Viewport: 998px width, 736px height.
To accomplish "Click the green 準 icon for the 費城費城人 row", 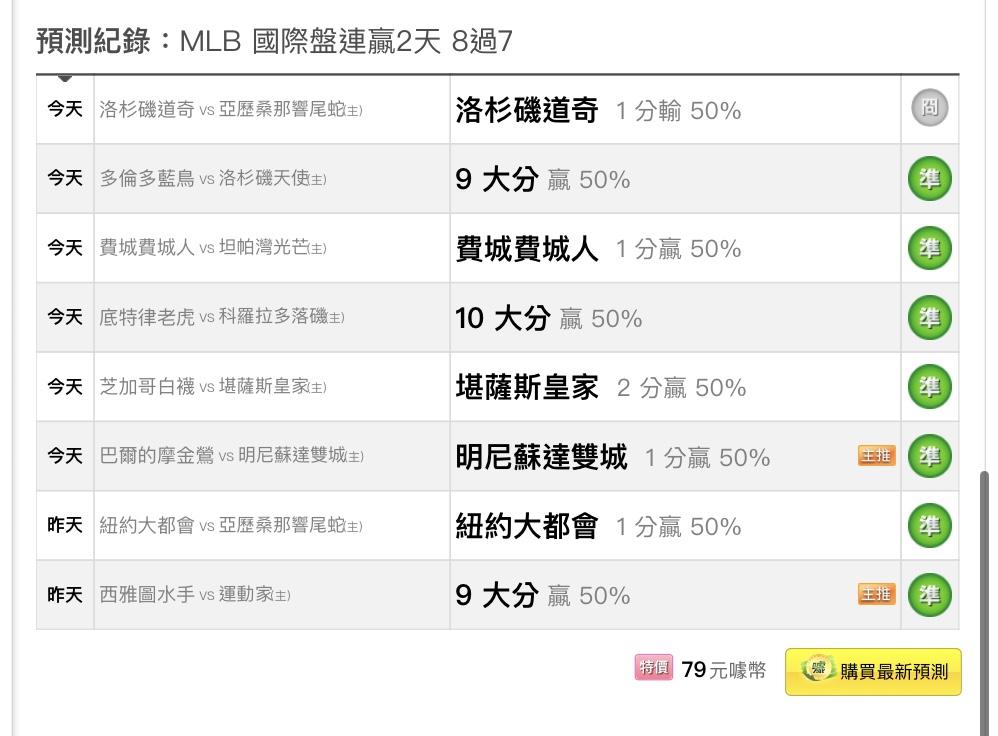I will pyautogui.click(x=929, y=248).
